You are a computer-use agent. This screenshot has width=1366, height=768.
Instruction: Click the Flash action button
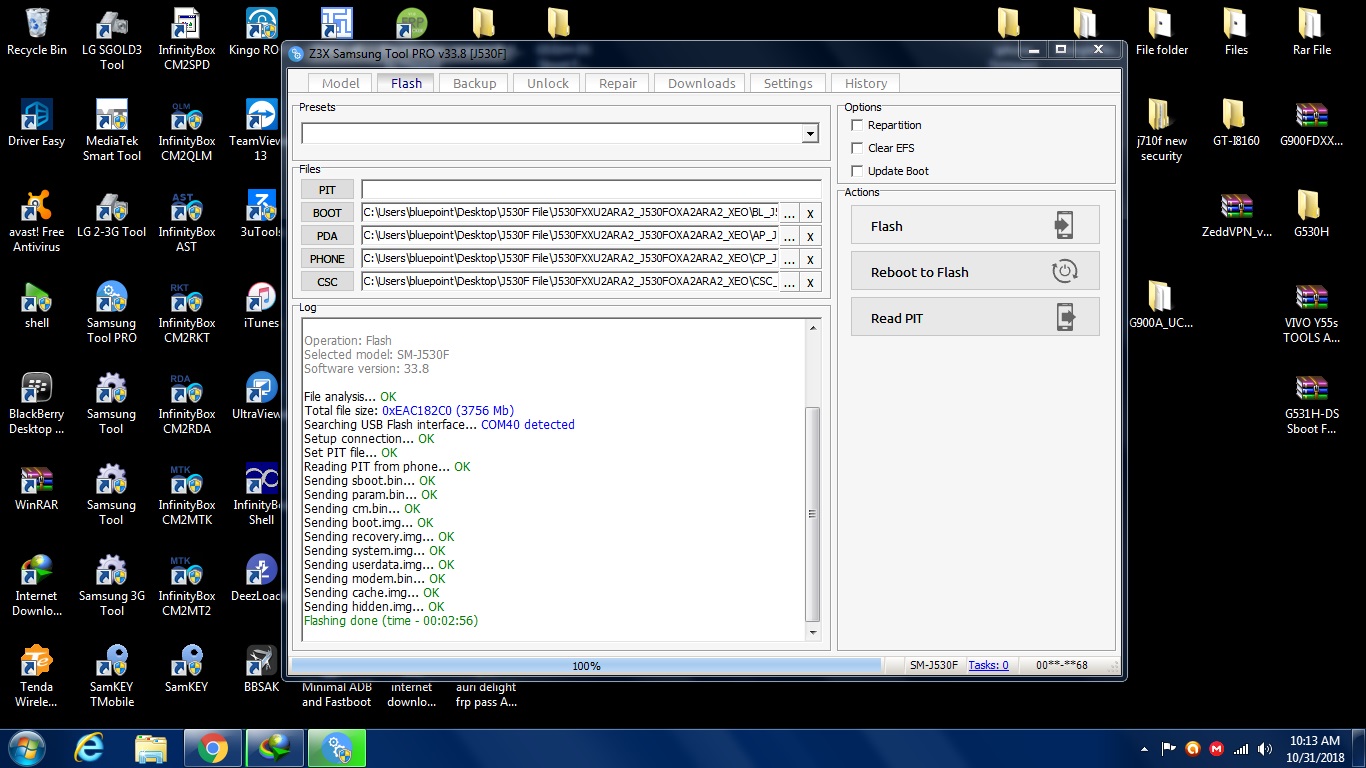[x=975, y=225]
